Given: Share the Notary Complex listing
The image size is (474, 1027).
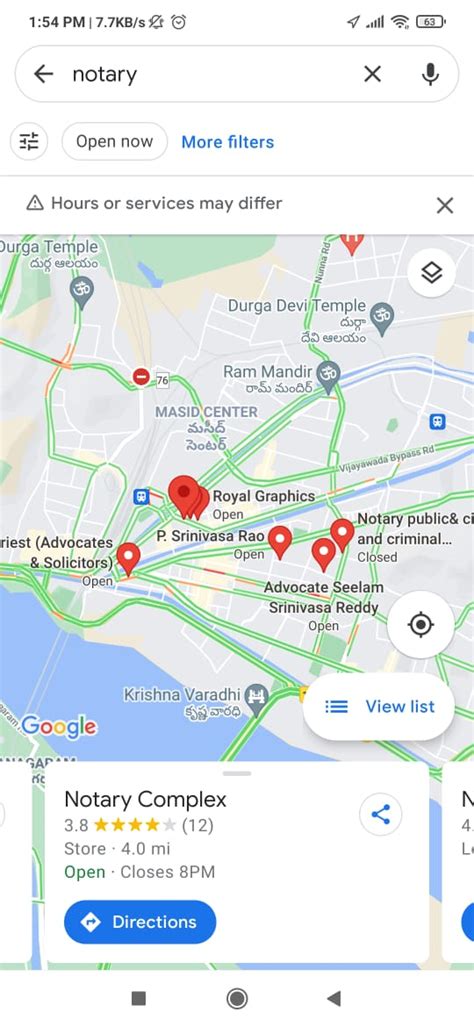Looking at the screenshot, I should pos(380,814).
